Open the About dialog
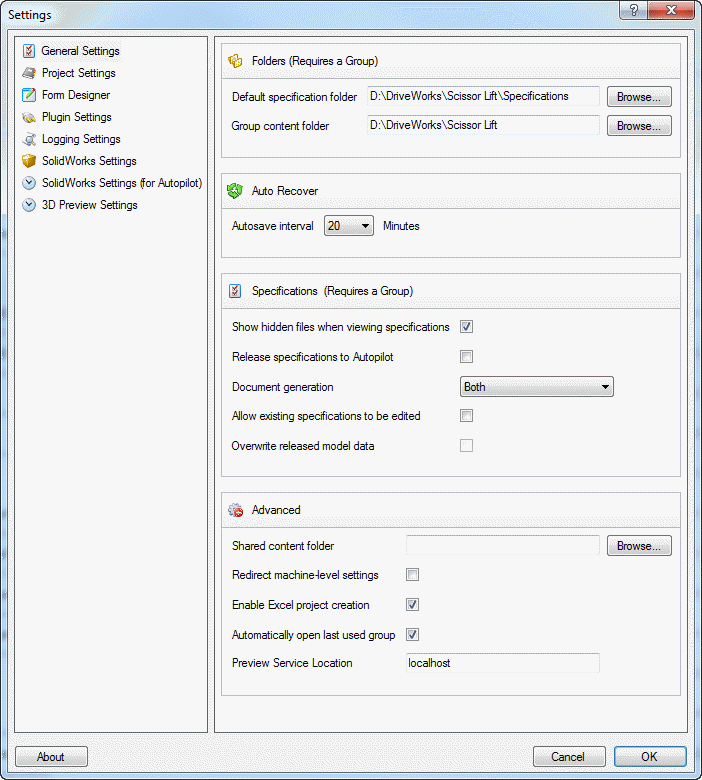The height and width of the screenshot is (780, 702). pyautogui.click(x=51, y=757)
